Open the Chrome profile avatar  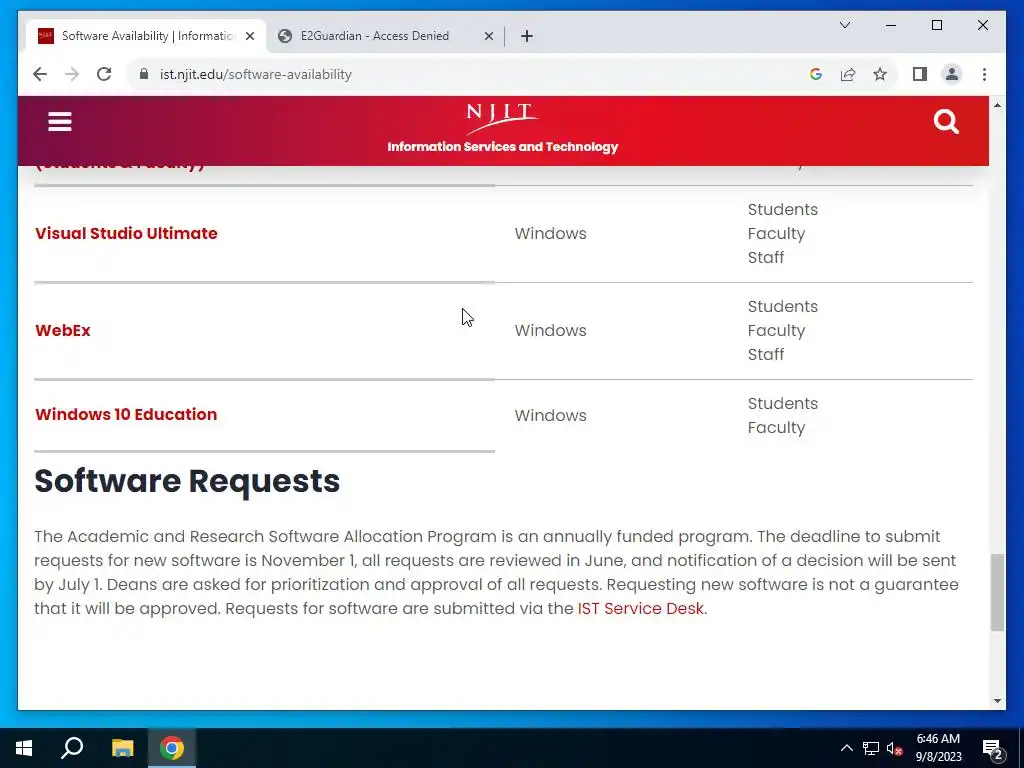(x=952, y=74)
